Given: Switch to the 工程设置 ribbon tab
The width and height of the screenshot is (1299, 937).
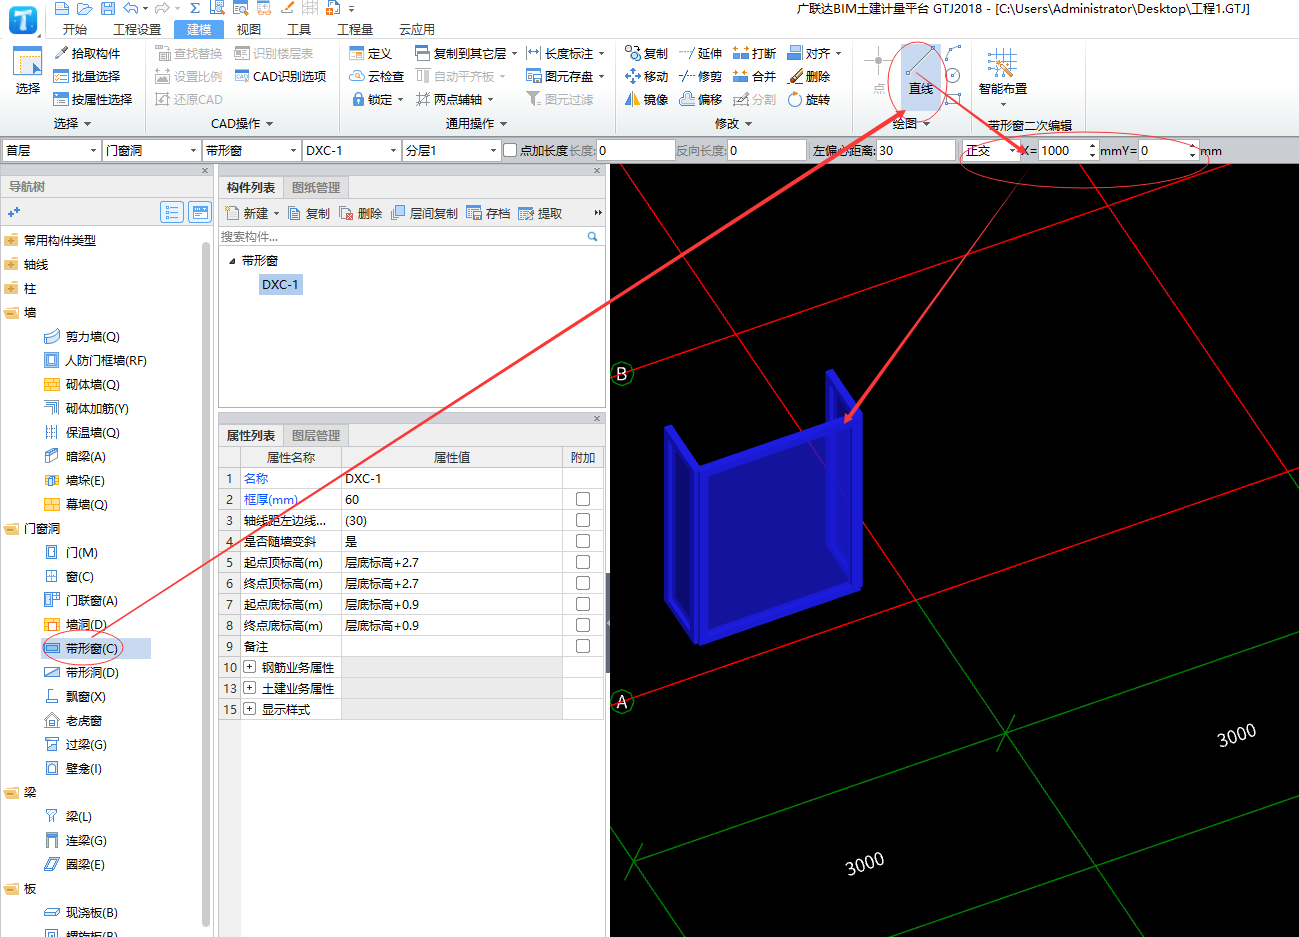Looking at the screenshot, I should [137, 29].
